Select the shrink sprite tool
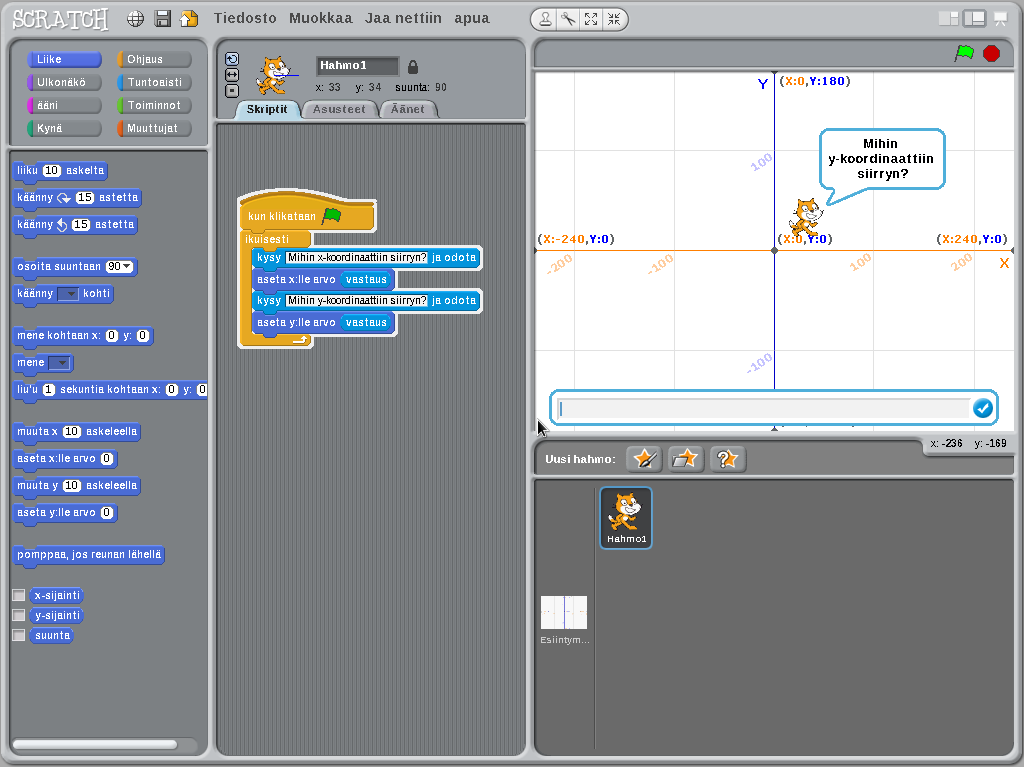The height and width of the screenshot is (767, 1024). [x=614, y=20]
